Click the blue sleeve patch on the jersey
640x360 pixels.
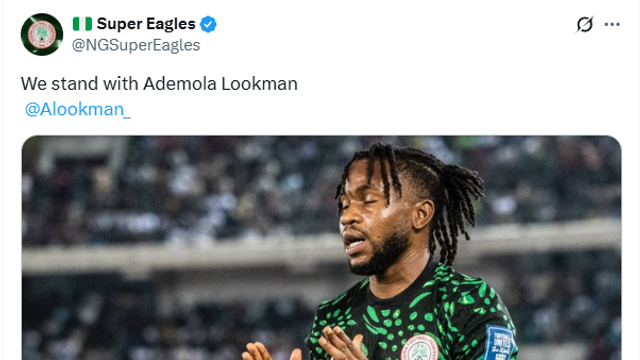(x=499, y=343)
